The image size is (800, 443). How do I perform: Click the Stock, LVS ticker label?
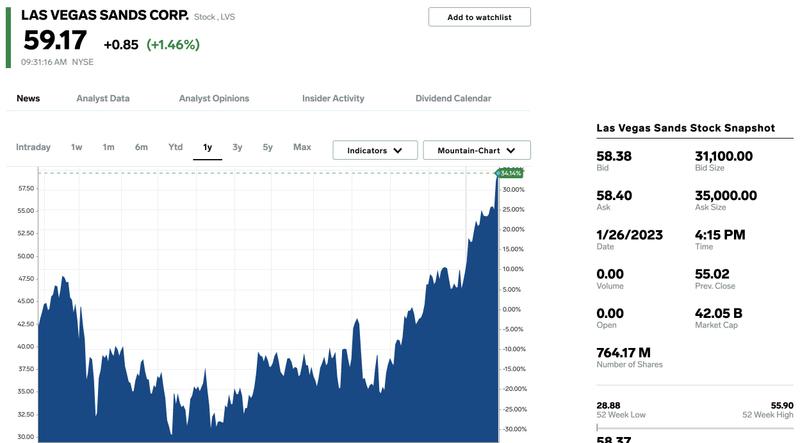[214, 17]
